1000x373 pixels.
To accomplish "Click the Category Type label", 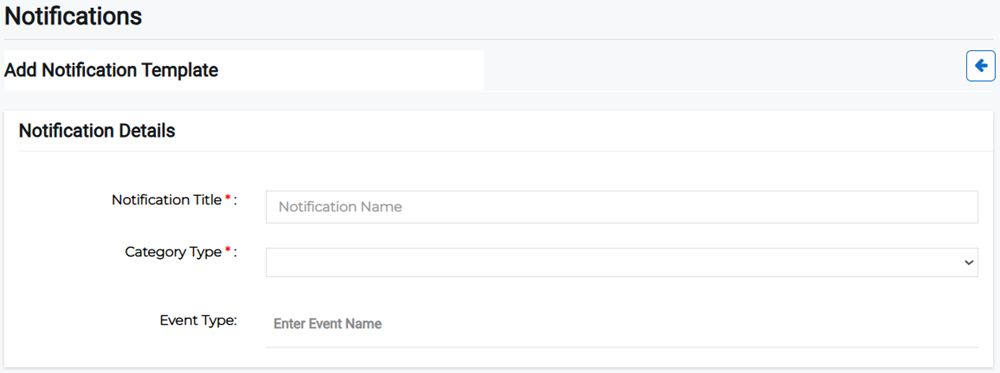I will [x=181, y=252].
